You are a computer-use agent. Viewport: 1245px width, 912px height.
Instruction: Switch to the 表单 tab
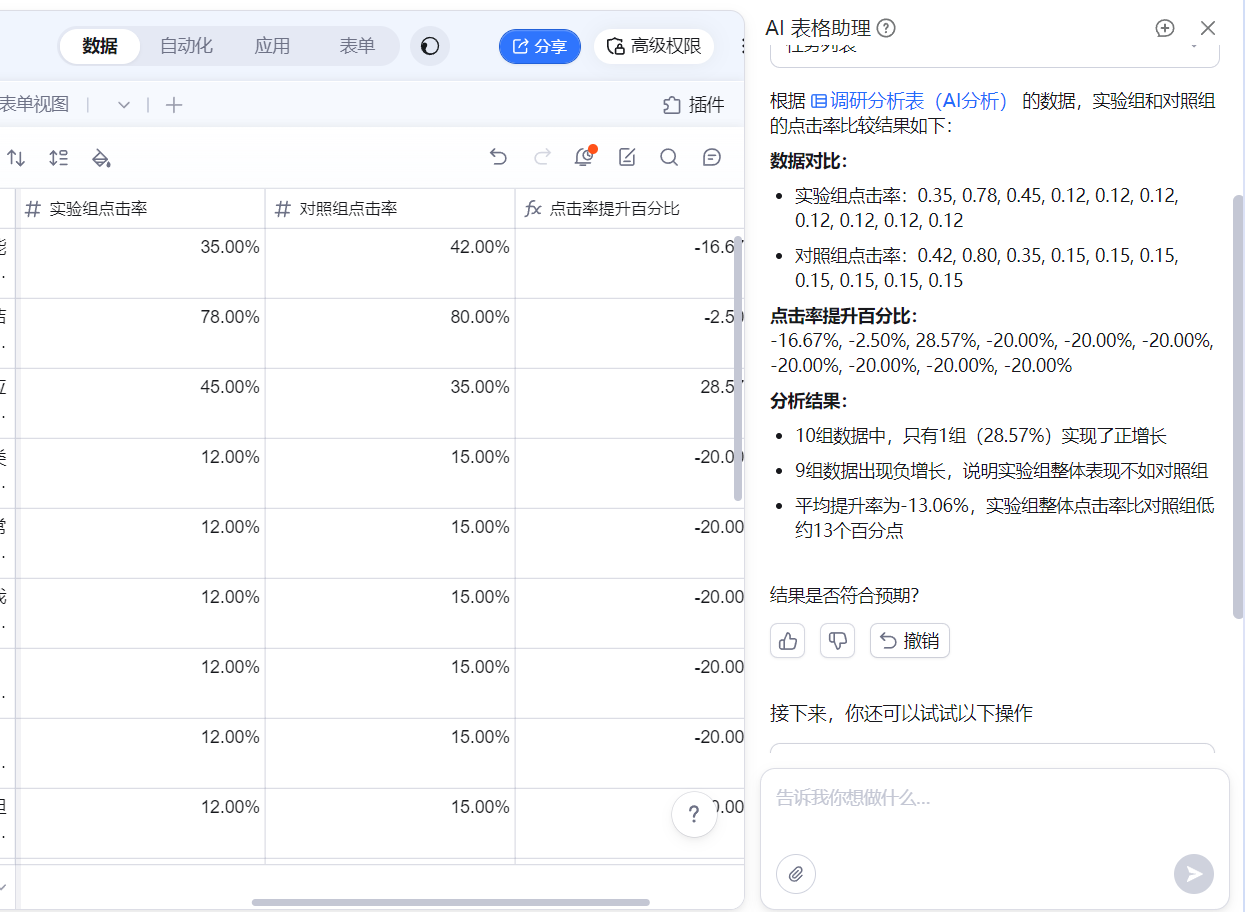(x=357, y=46)
